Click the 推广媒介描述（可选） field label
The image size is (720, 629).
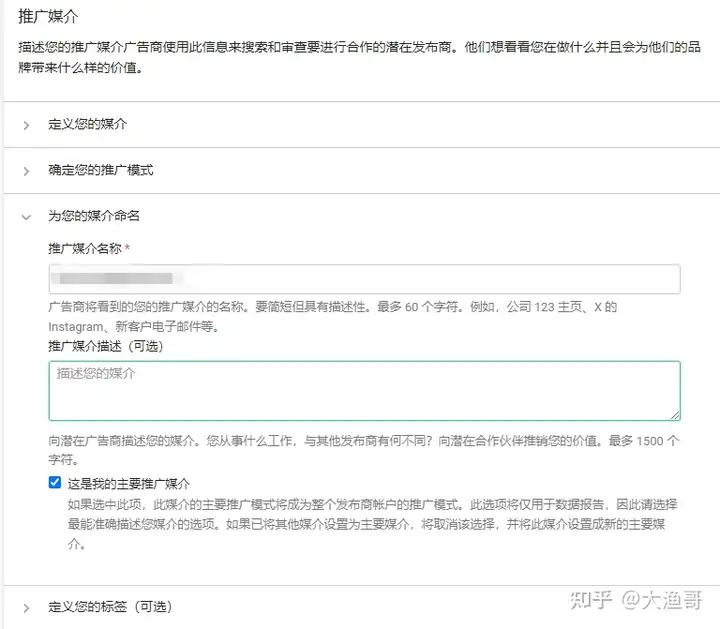(x=106, y=346)
